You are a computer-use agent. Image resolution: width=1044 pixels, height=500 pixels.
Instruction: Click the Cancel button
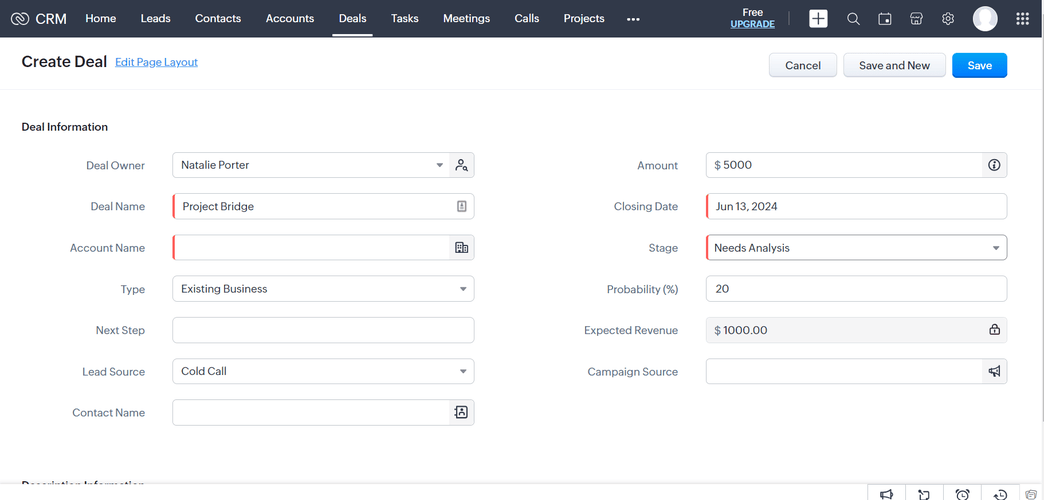click(803, 65)
